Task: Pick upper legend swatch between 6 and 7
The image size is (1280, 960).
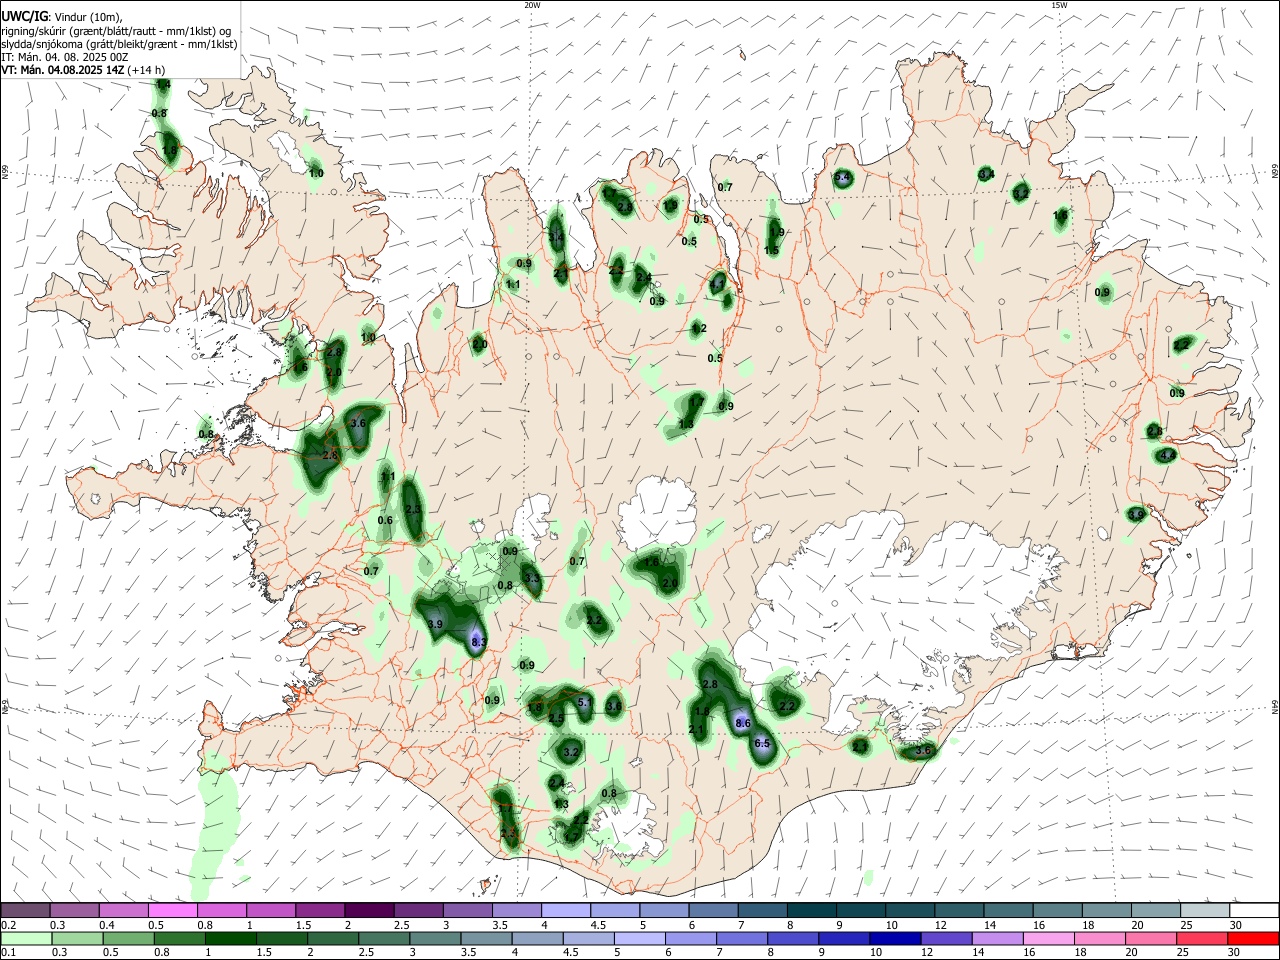Action: point(713,910)
